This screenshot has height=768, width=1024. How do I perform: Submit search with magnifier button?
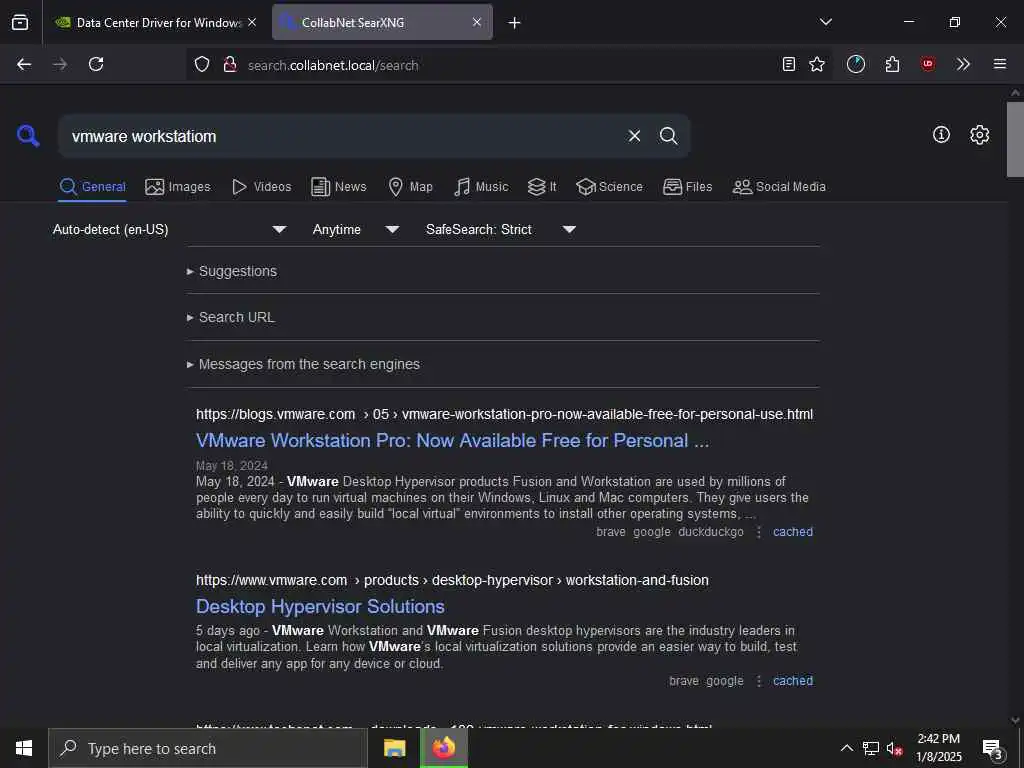[x=668, y=136]
